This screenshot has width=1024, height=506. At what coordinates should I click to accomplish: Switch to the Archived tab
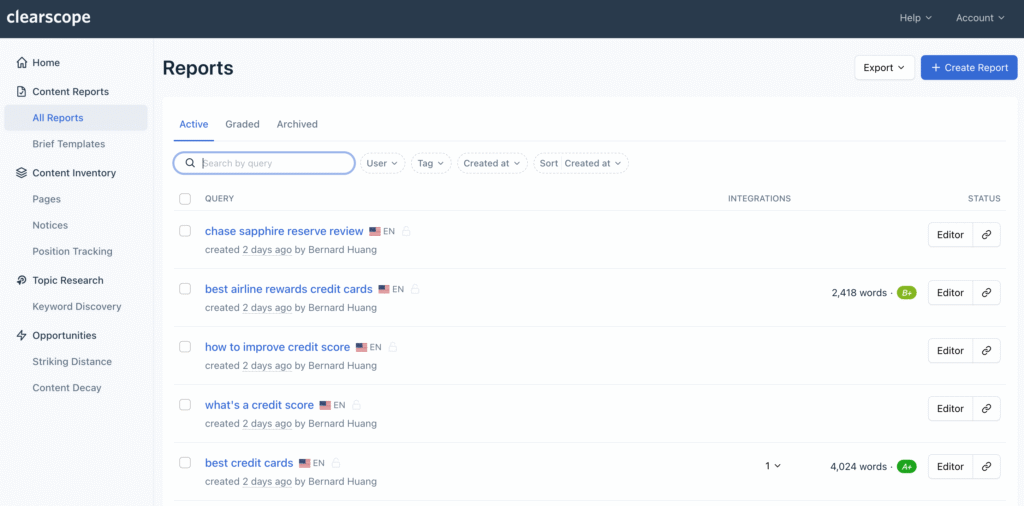297,124
